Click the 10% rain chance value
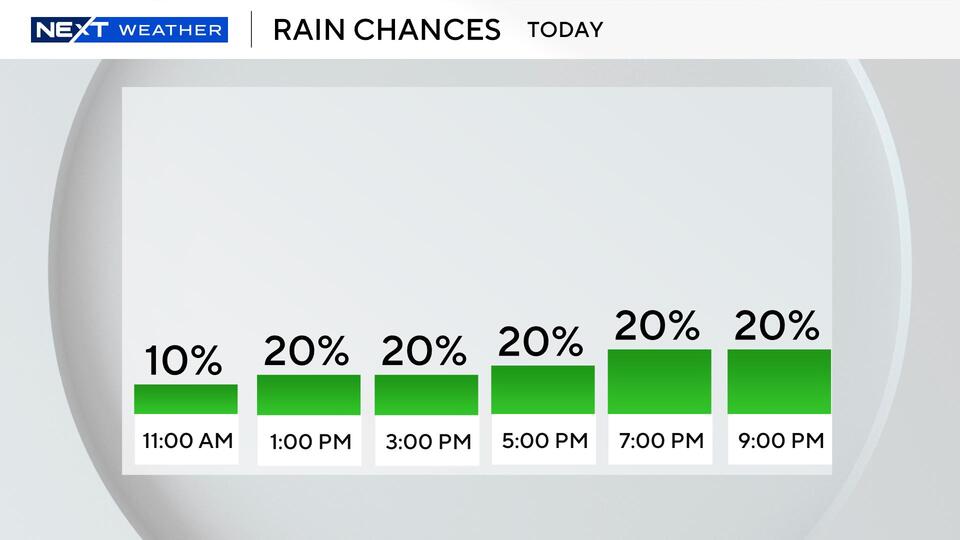960x540 pixels. coord(183,360)
